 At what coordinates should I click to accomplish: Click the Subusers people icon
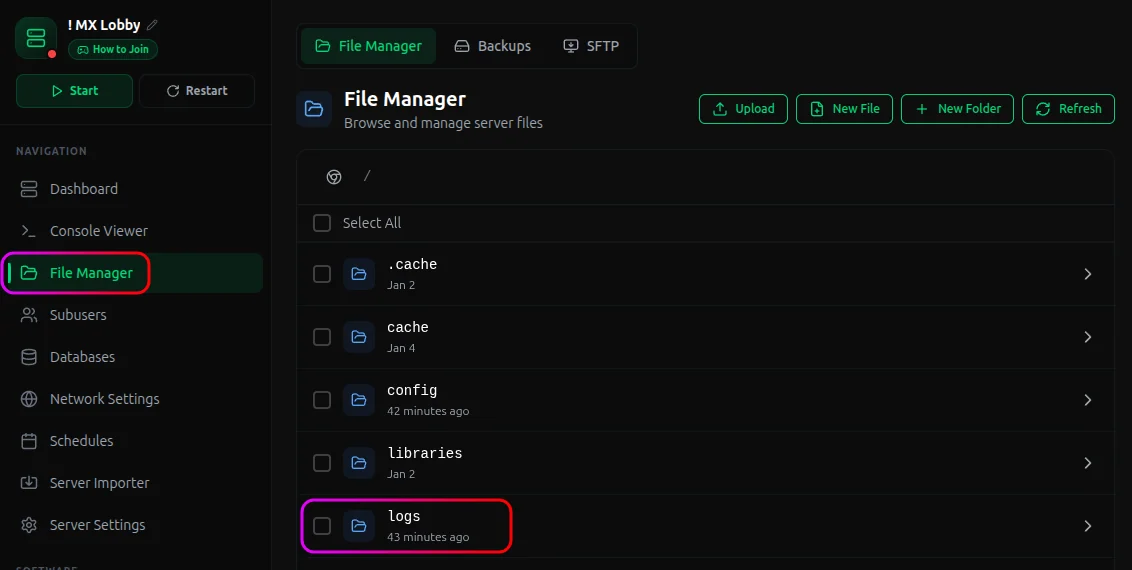pyautogui.click(x=29, y=315)
